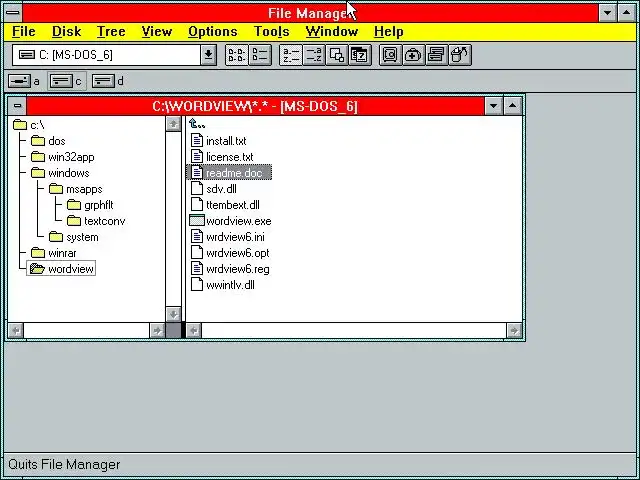Sort files by date toolbar icon
The width and height of the screenshot is (640, 480).
coord(360,55)
